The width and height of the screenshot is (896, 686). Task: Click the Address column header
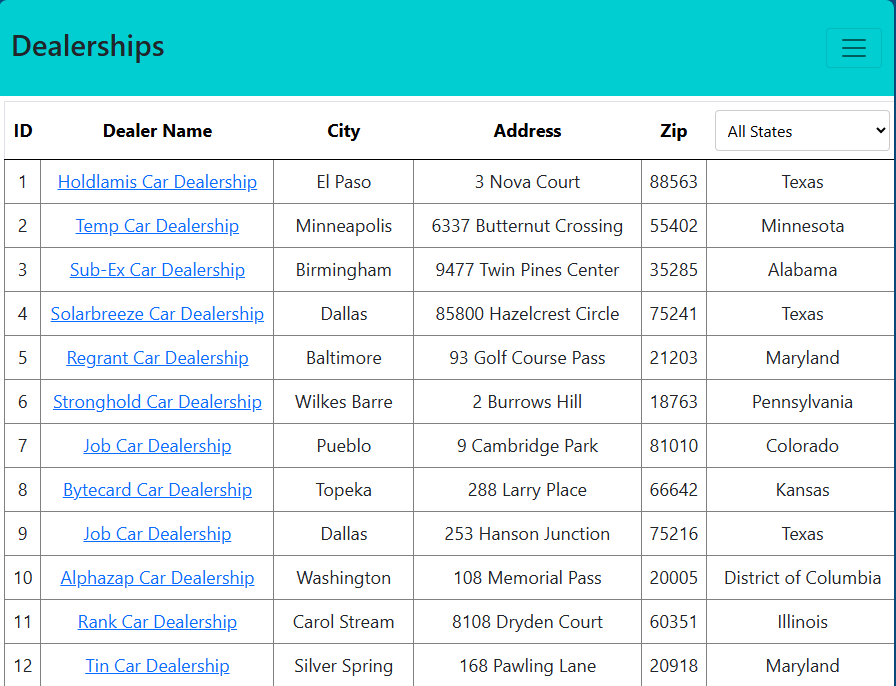527,131
